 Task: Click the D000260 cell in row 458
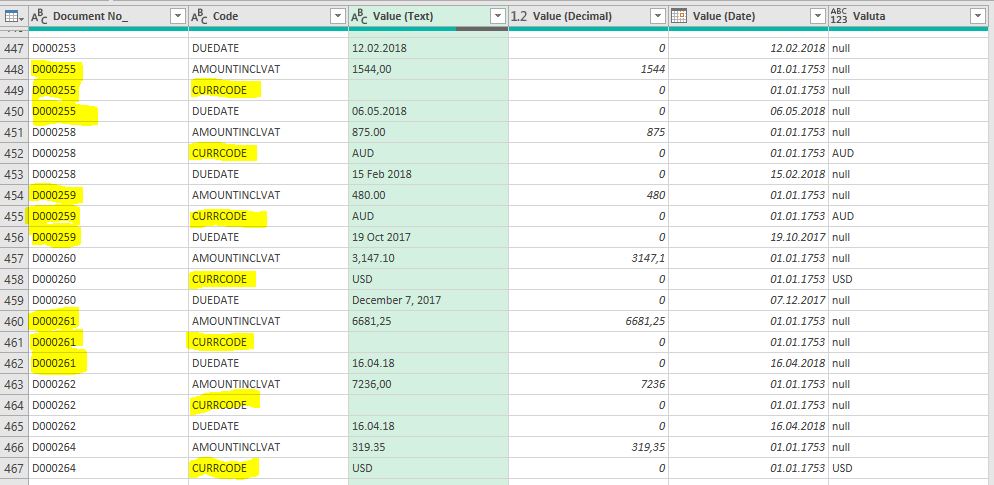tap(109, 279)
